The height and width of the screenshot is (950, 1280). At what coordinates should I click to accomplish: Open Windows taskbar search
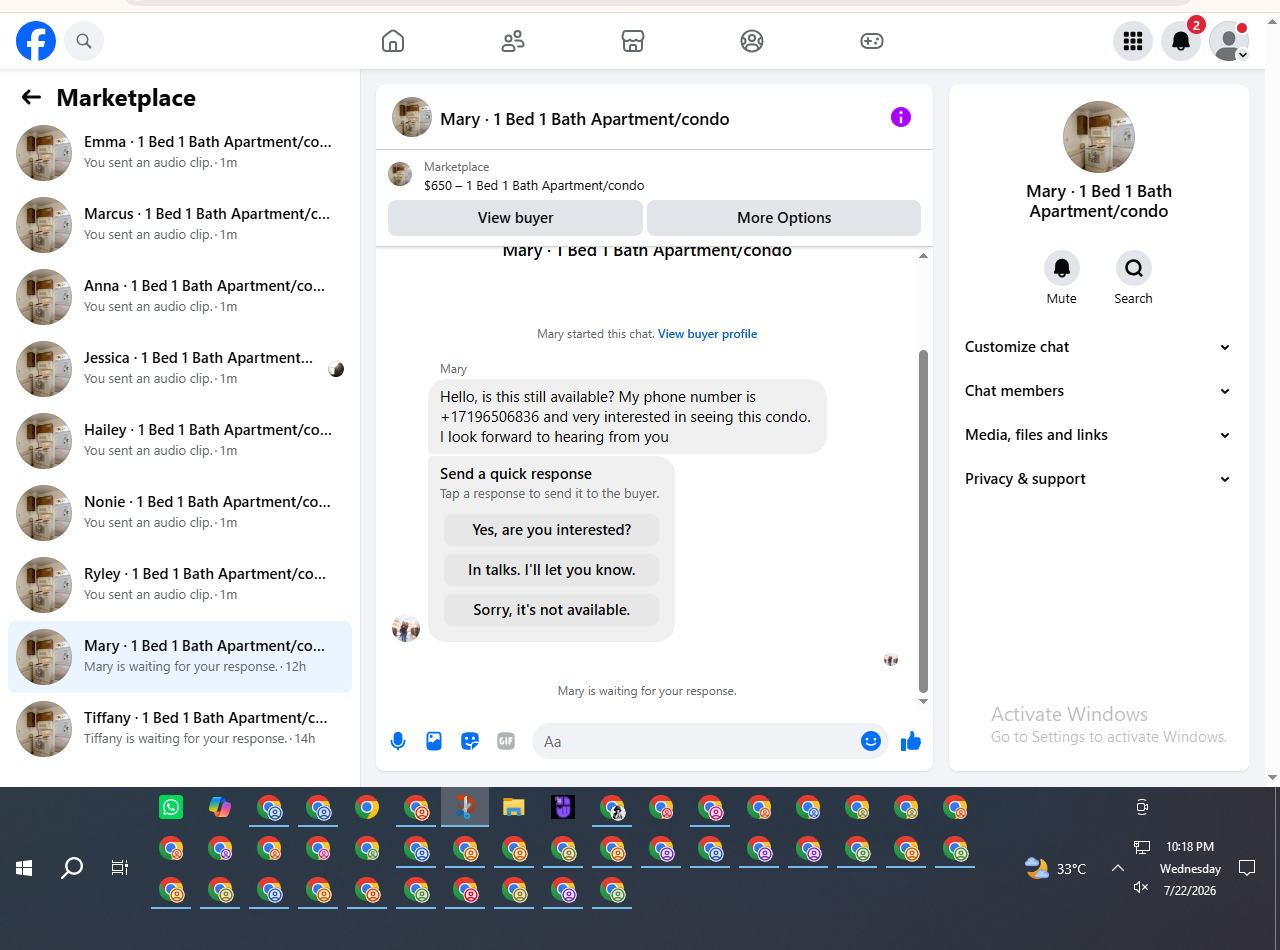pos(72,868)
